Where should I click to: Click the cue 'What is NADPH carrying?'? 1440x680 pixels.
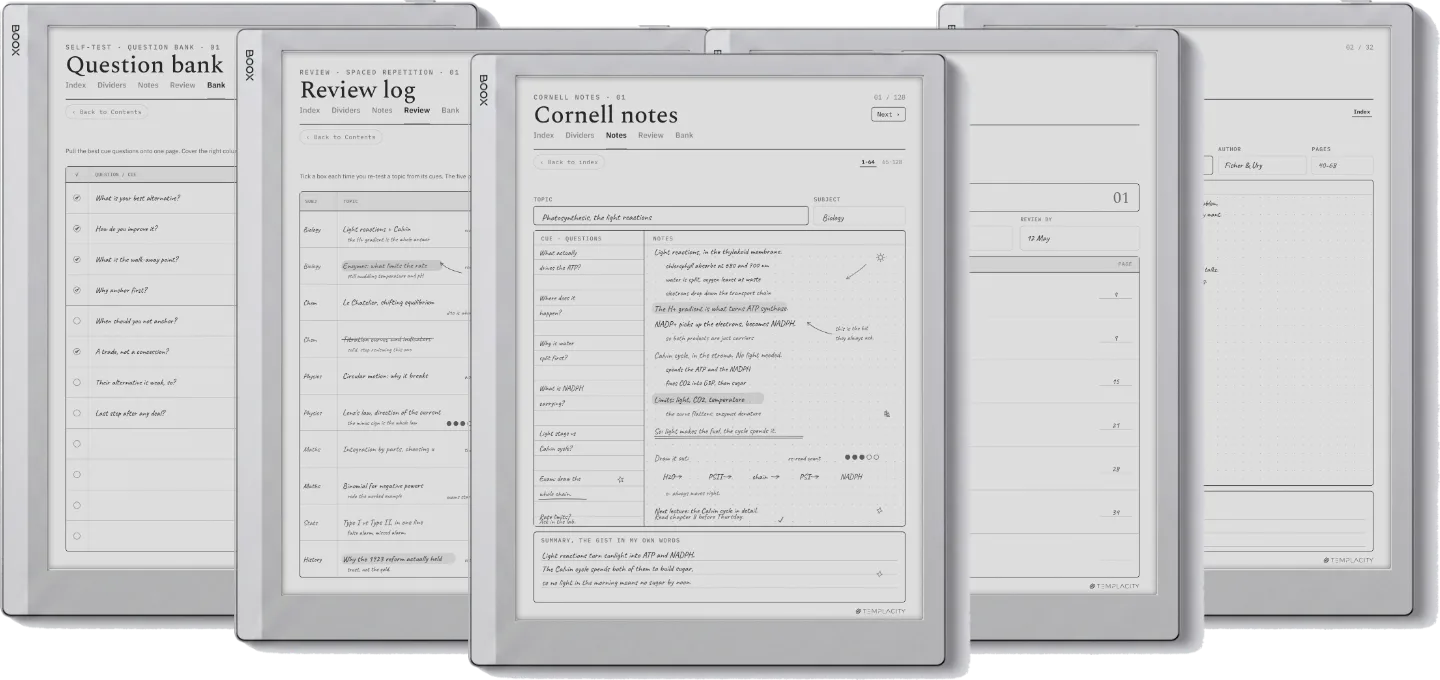tap(560, 396)
